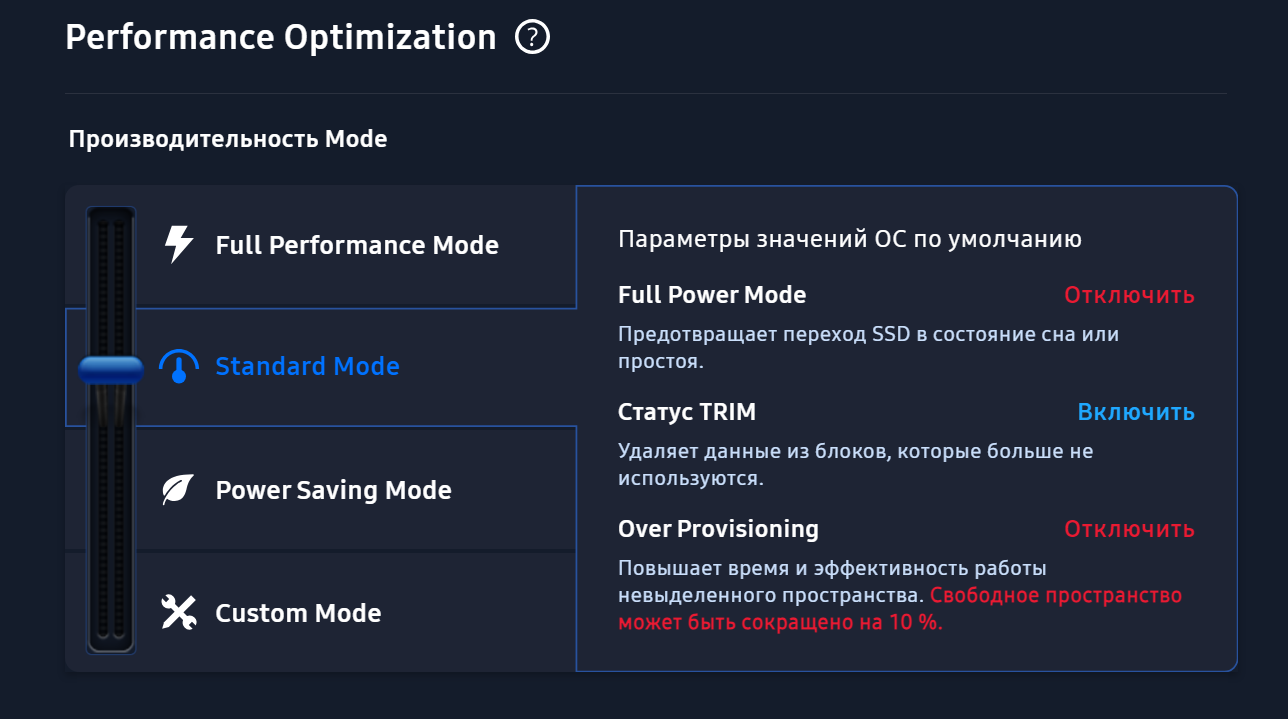
Task: Click Параметры значений ОС по умолчанию text
Action: [x=850, y=239]
